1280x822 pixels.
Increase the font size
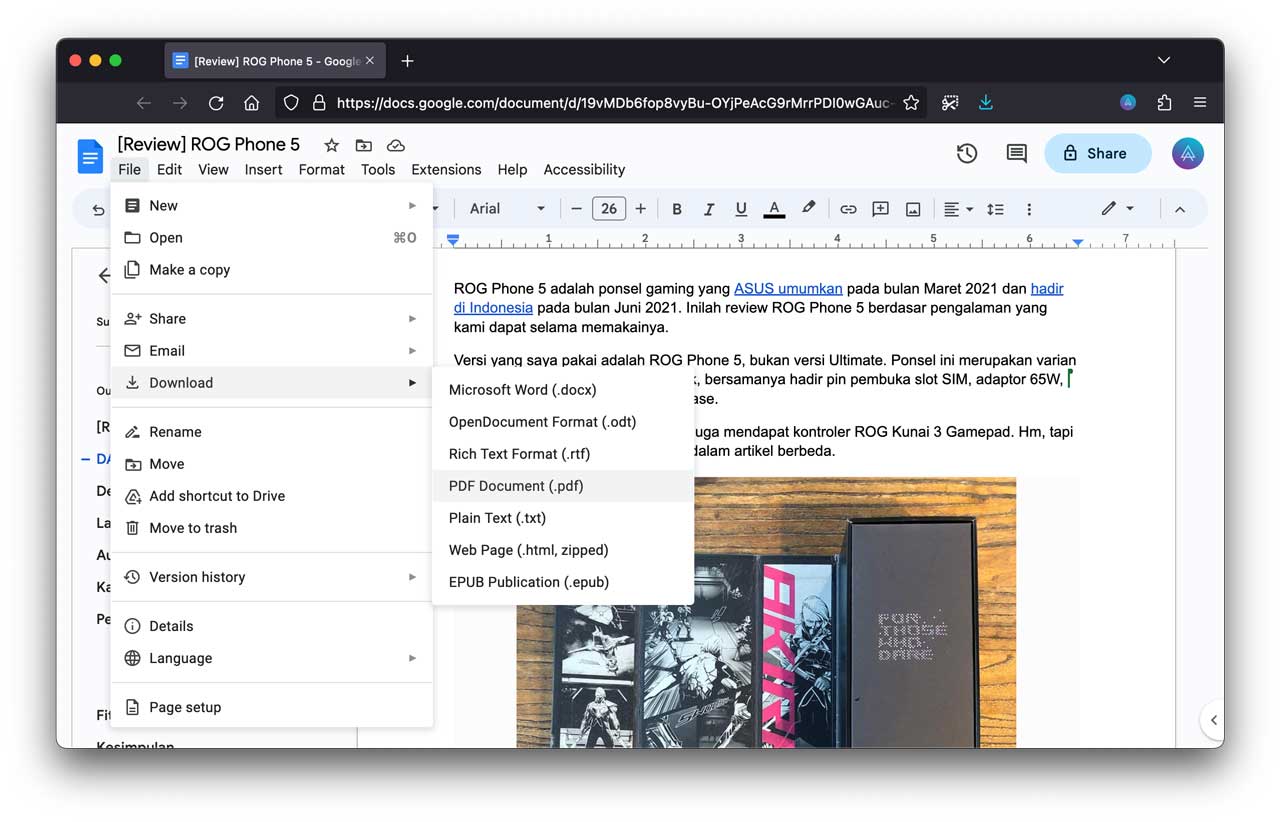640,209
